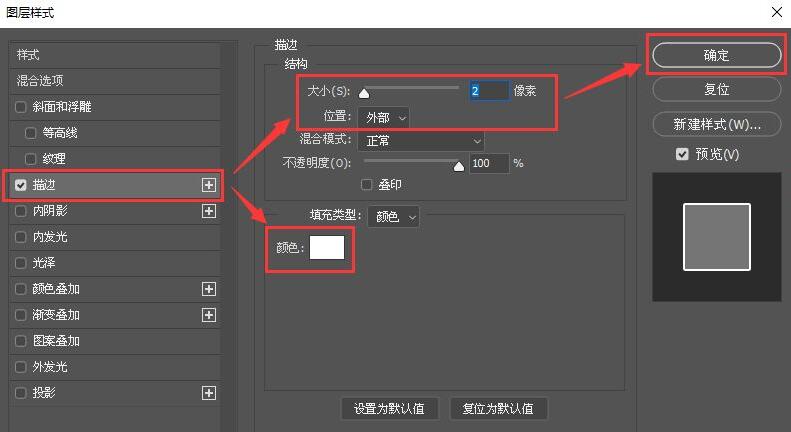Screen dimensions: 791x432
Task: Focus the 大小 pixel value field
Action: (489, 91)
